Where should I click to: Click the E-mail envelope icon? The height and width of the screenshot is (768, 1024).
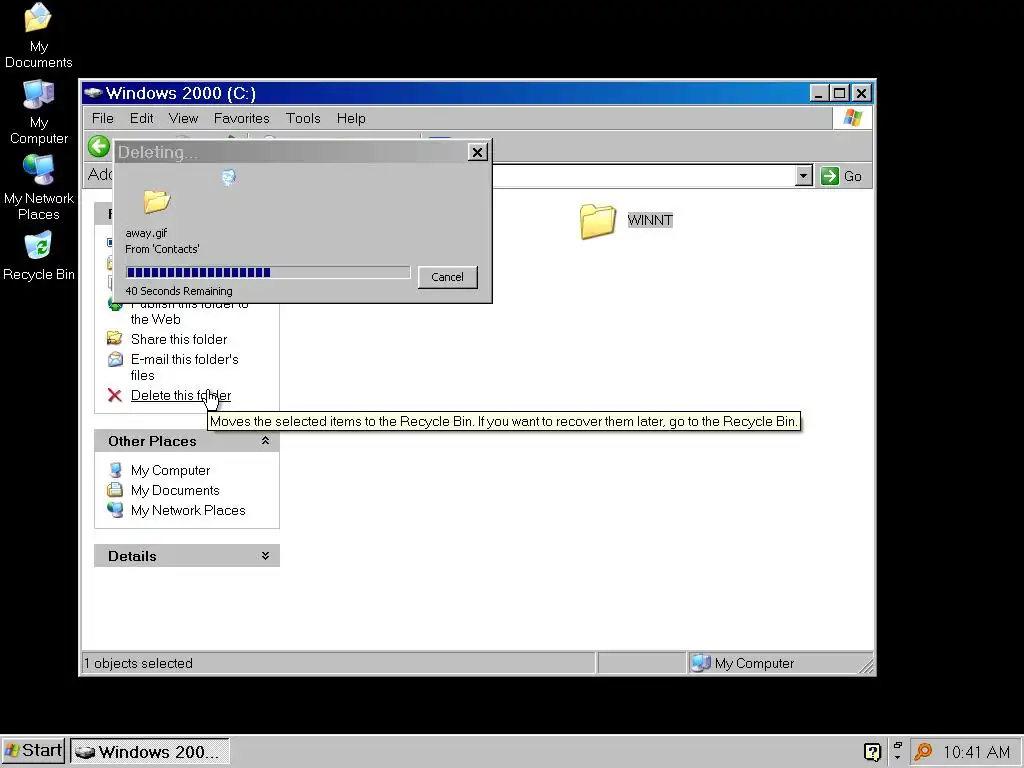coord(115,359)
